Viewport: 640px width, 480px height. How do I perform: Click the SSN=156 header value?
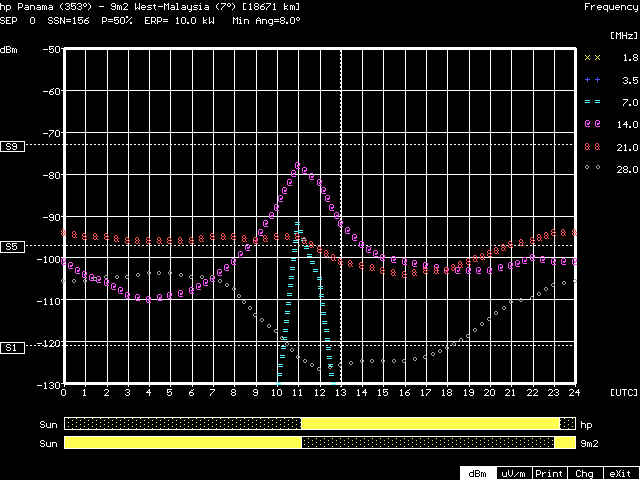(x=68, y=21)
